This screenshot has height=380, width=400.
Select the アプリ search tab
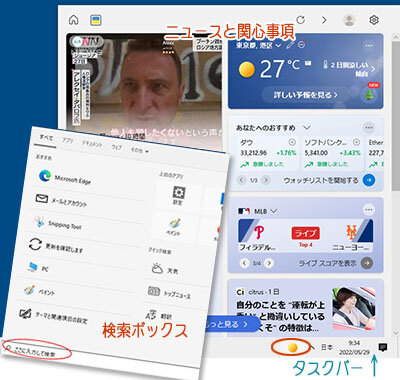68,141
